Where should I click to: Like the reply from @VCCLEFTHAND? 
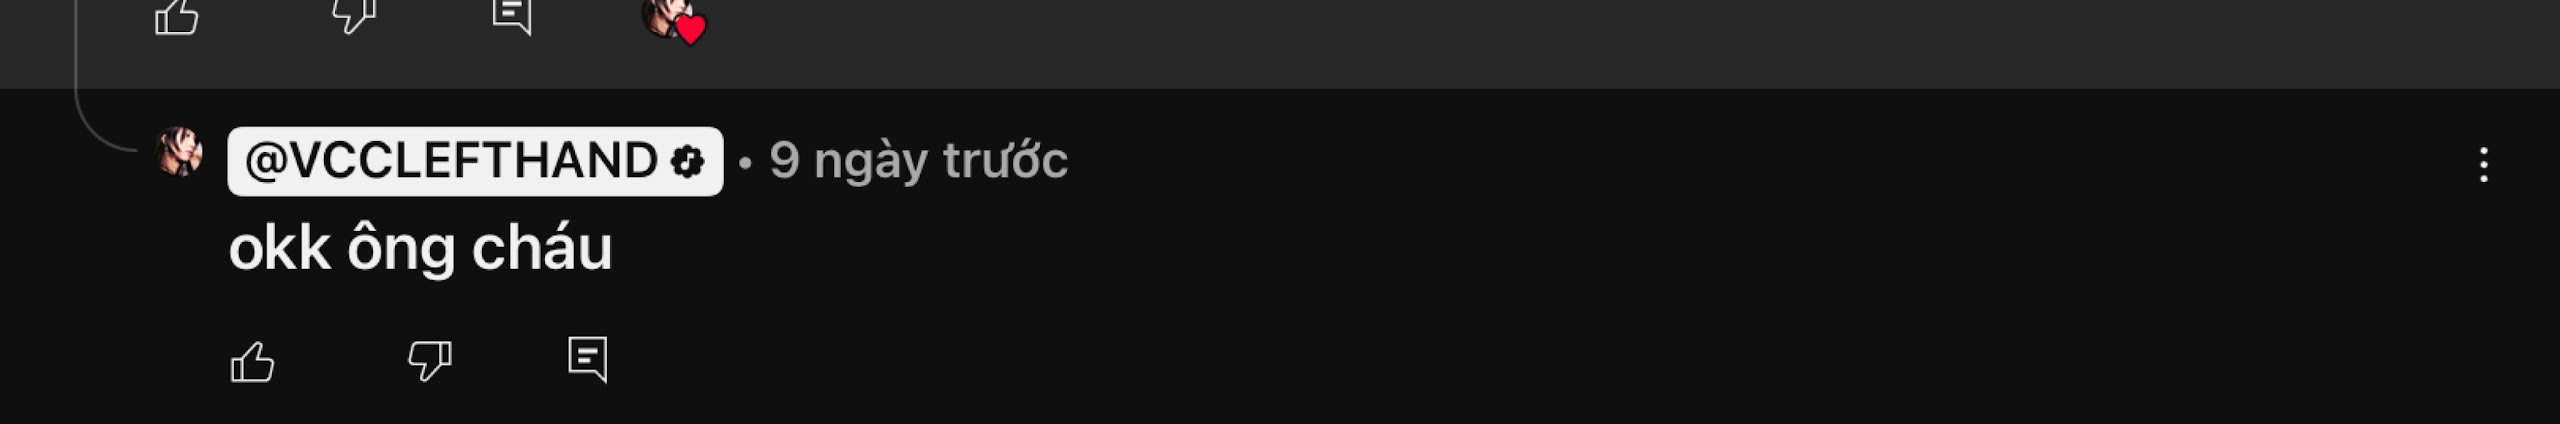[253, 361]
